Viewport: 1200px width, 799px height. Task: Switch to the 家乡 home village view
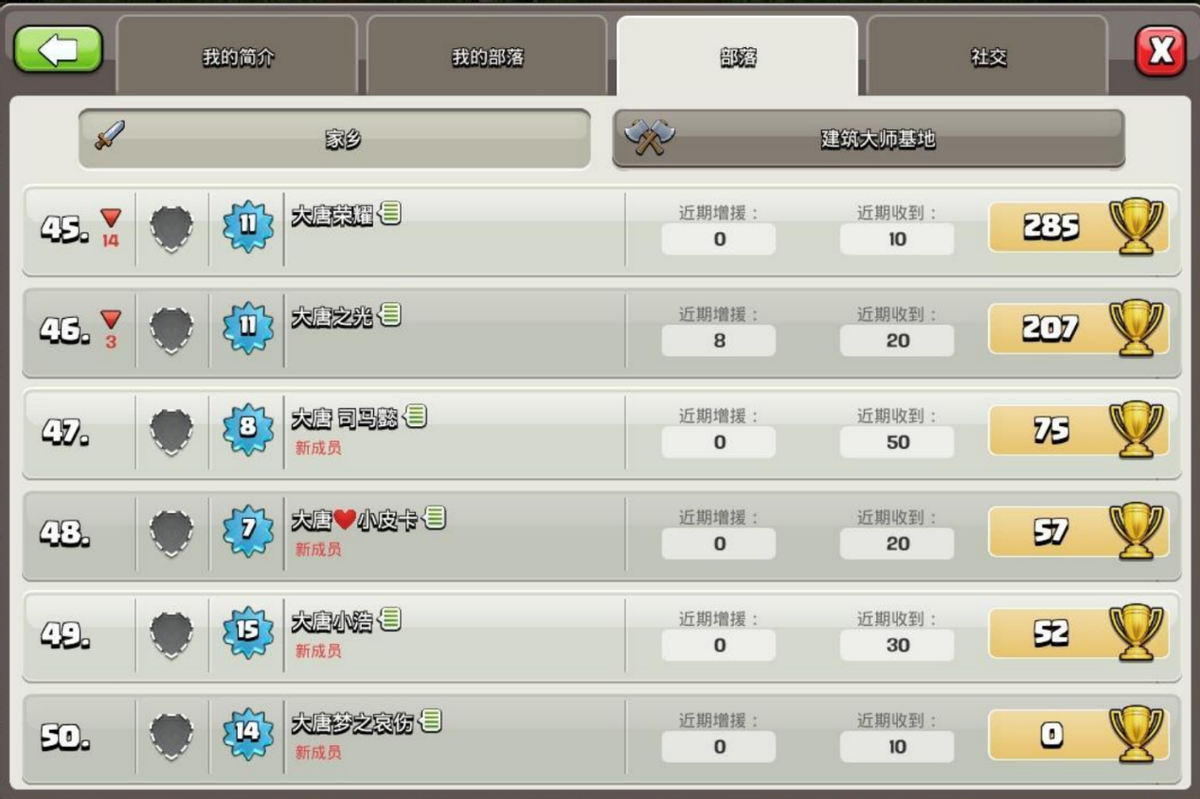[x=335, y=139]
